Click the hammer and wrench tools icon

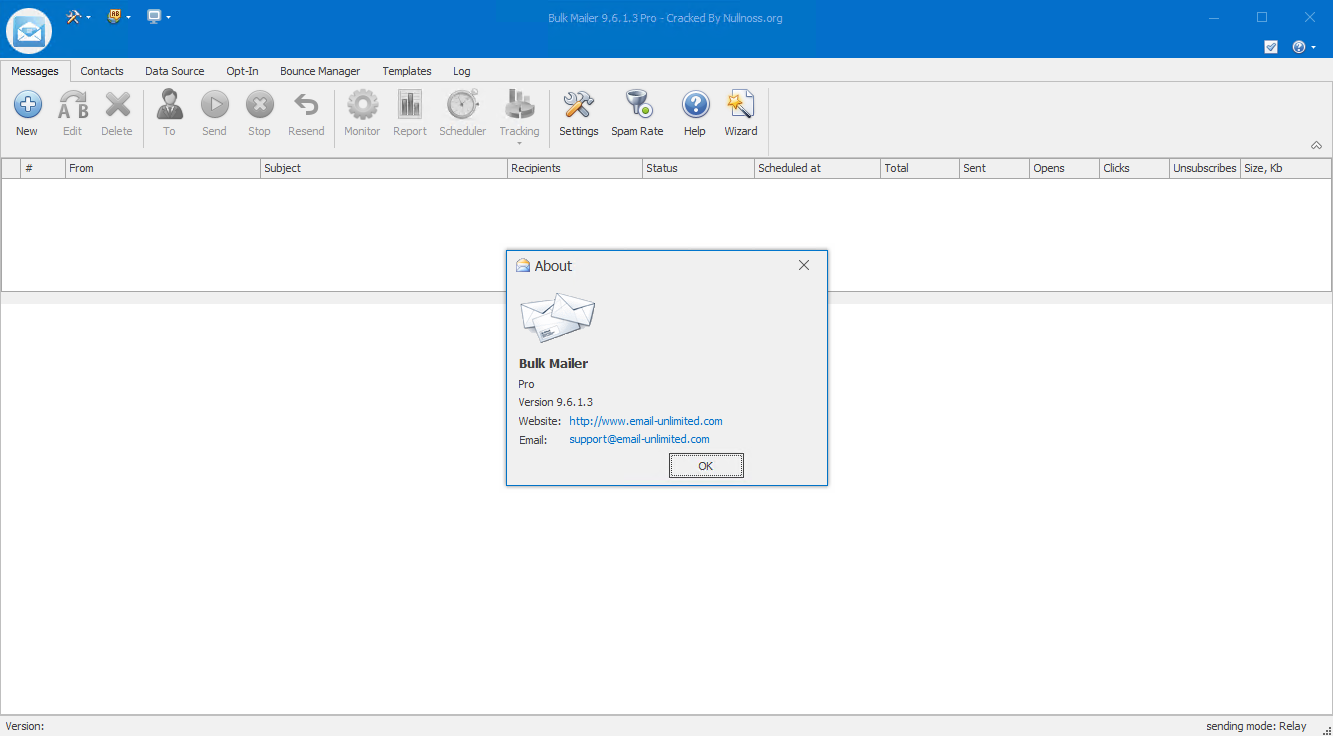tap(73, 16)
